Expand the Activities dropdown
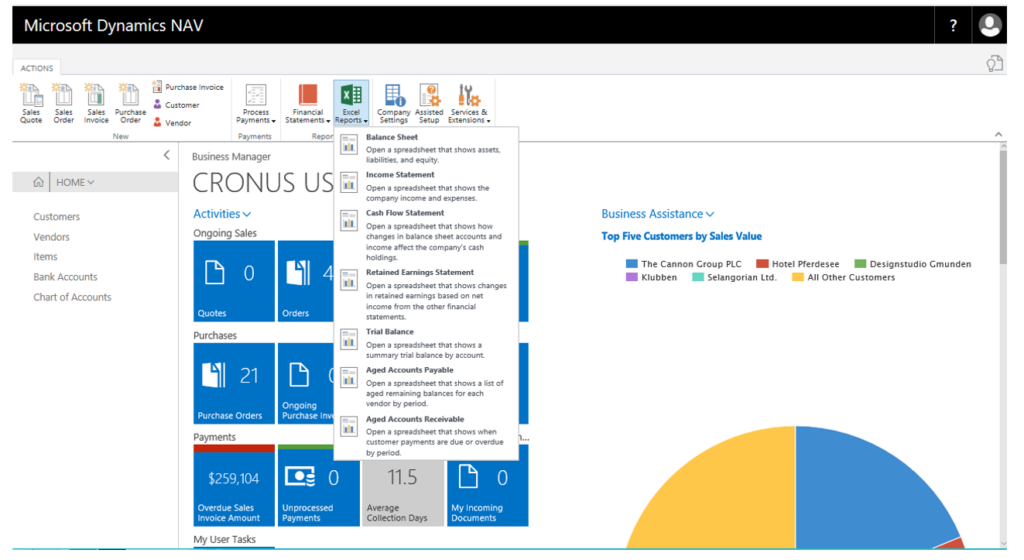The width and height of the screenshot is (1024, 560). click(222, 213)
